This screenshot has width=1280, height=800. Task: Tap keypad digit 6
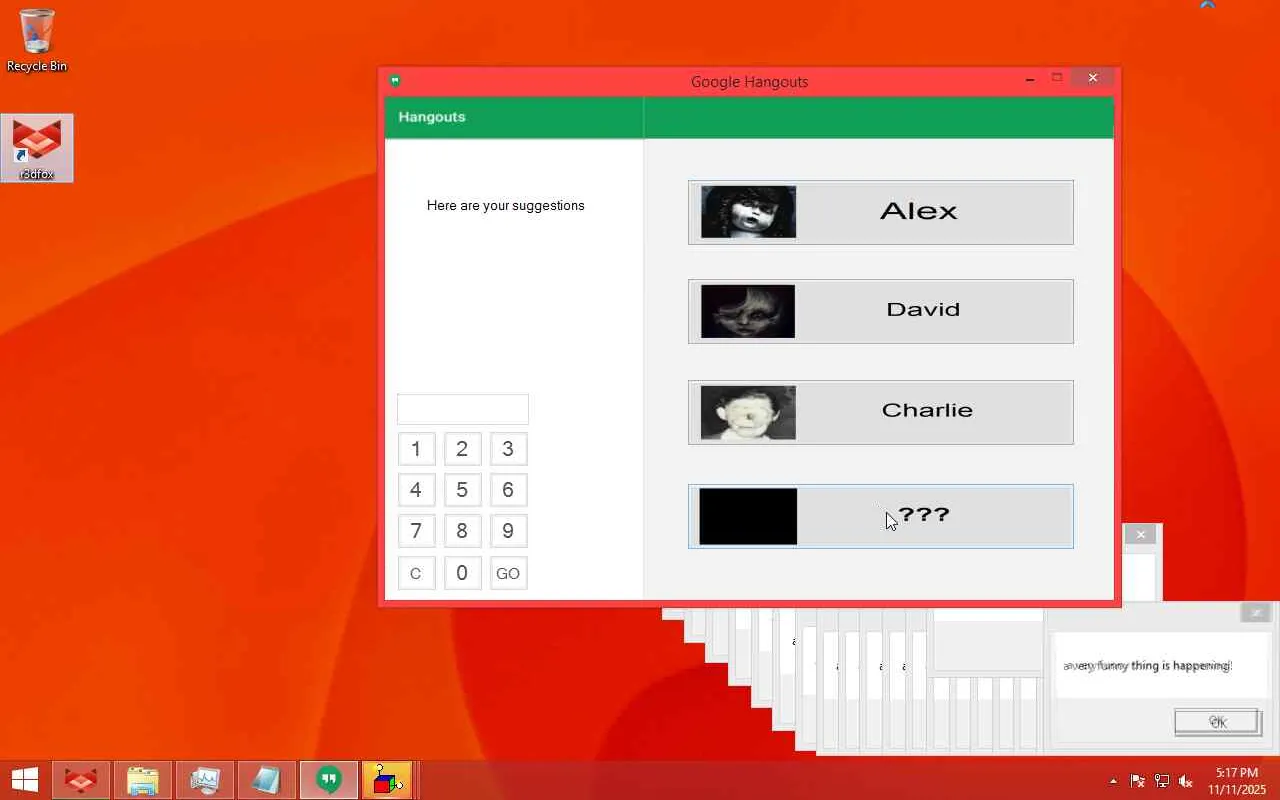pyautogui.click(x=508, y=490)
